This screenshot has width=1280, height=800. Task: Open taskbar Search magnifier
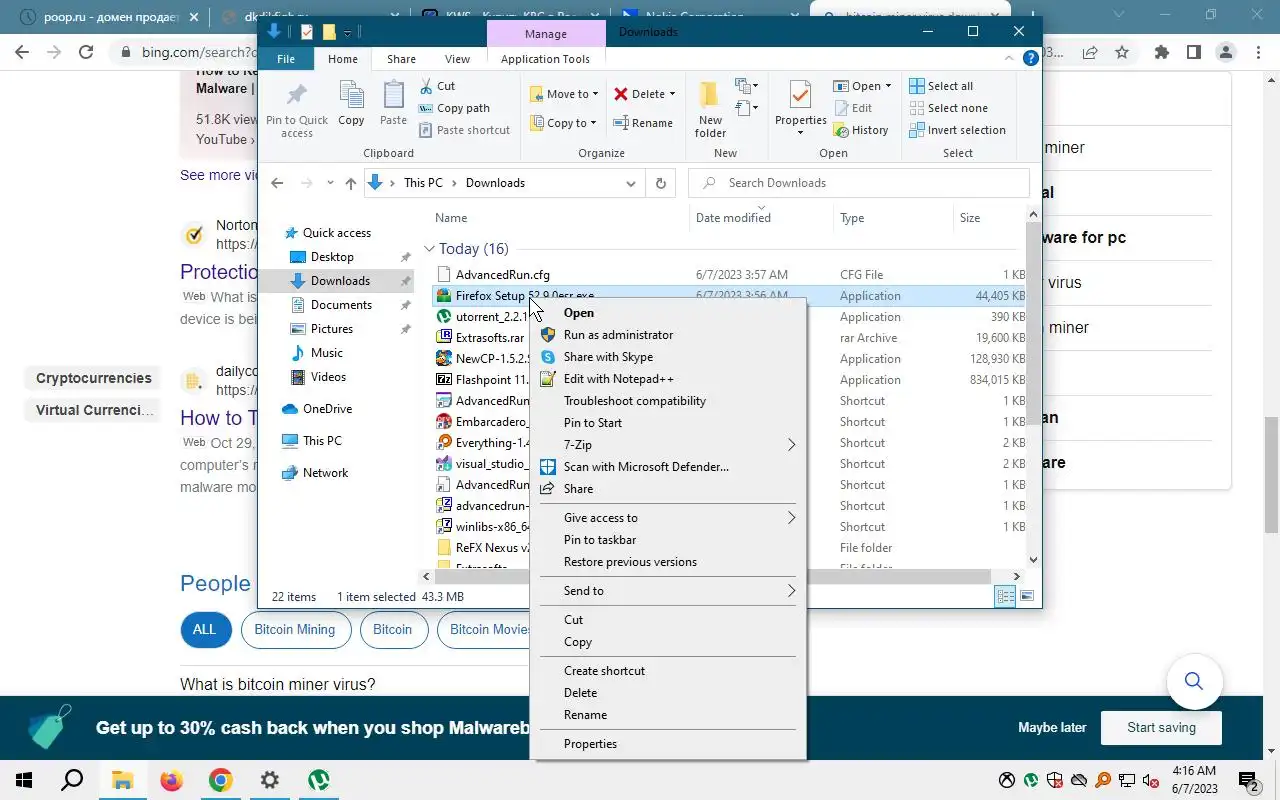coord(73,780)
